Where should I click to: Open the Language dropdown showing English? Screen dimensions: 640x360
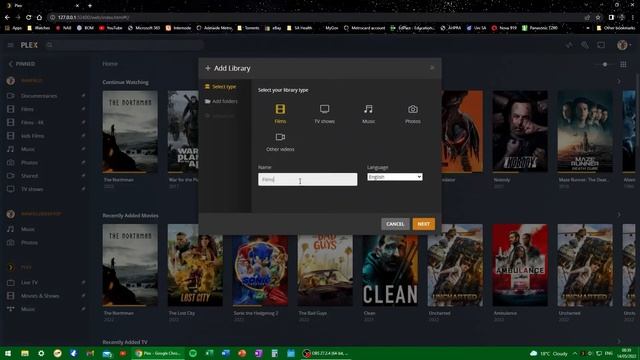click(395, 177)
